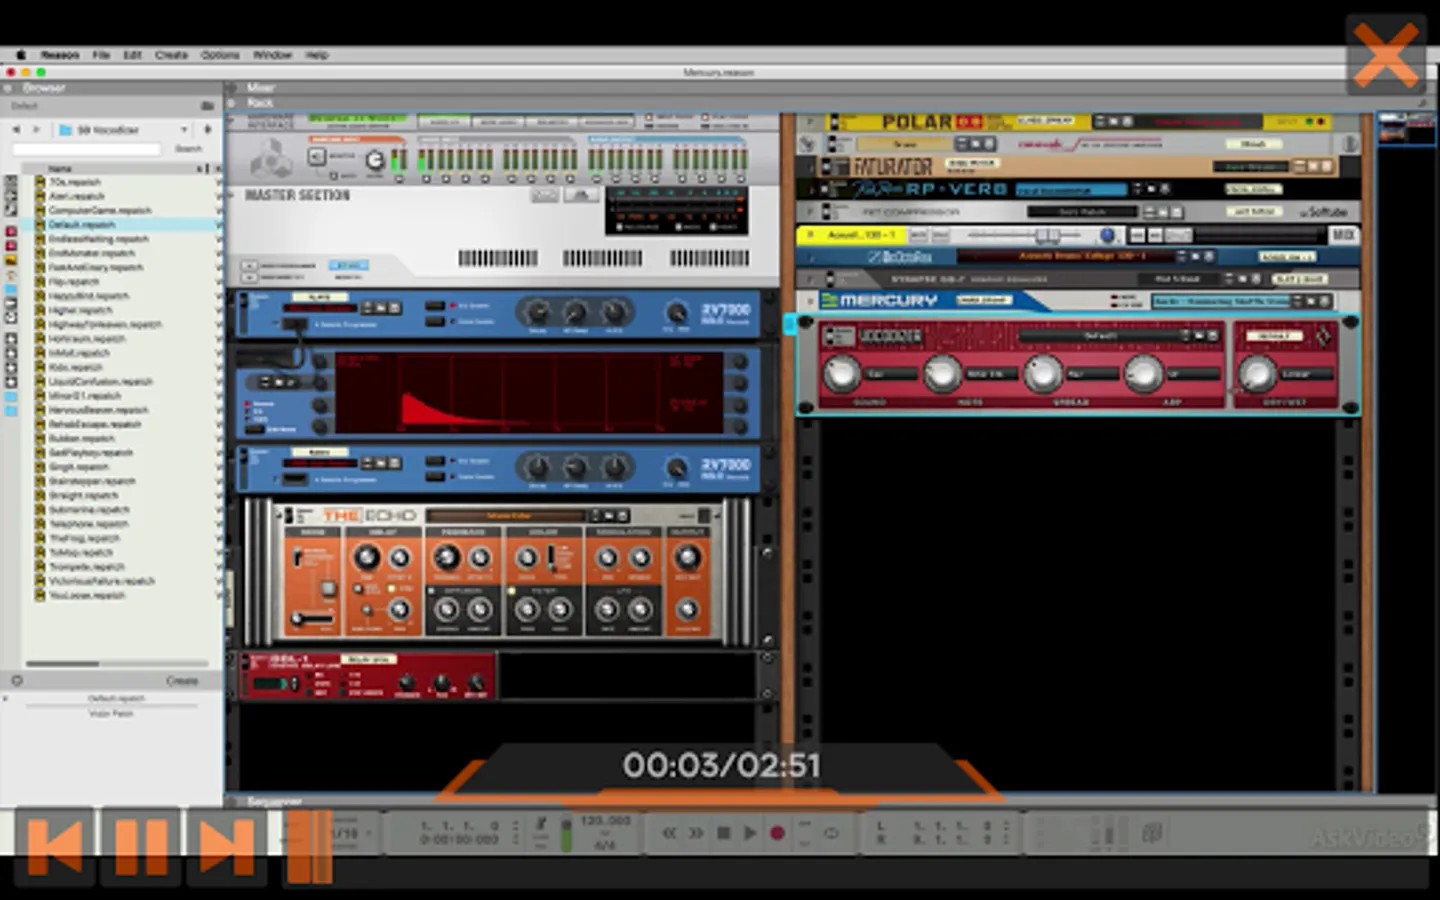Click the Create button in the Browser
1440x900 pixels.
pos(182,681)
